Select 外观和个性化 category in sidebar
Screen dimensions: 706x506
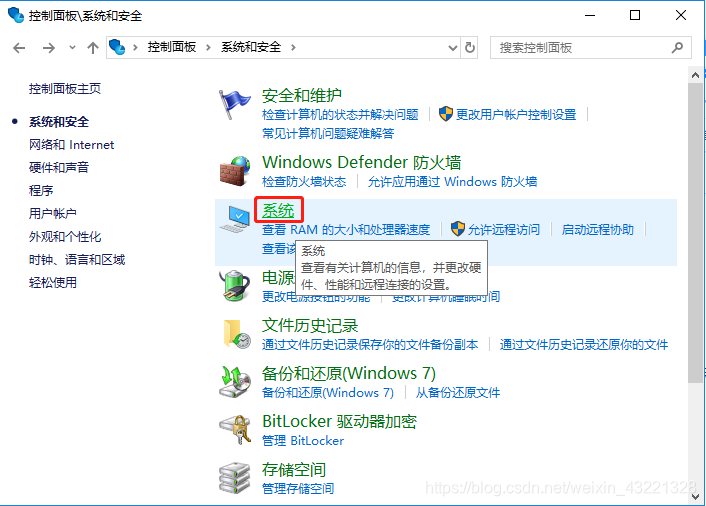(x=65, y=236)
